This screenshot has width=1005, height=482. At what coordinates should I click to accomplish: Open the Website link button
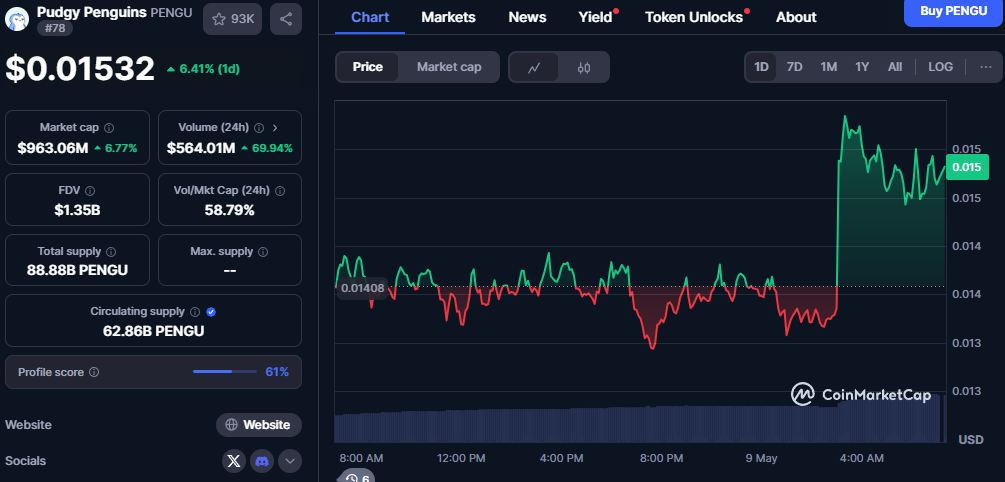(259, 425)
